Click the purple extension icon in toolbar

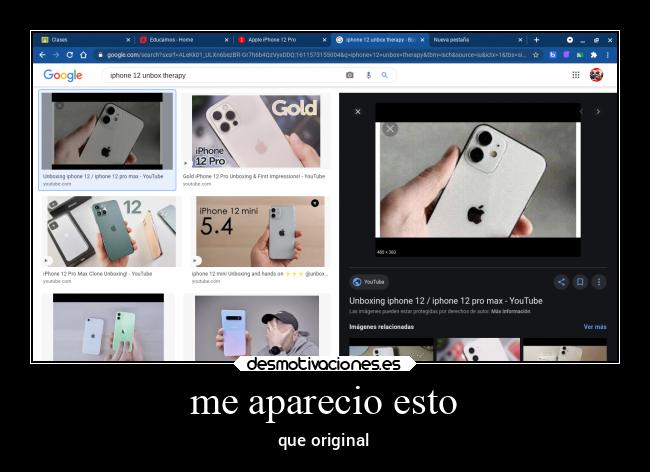[x=566, y=55]
